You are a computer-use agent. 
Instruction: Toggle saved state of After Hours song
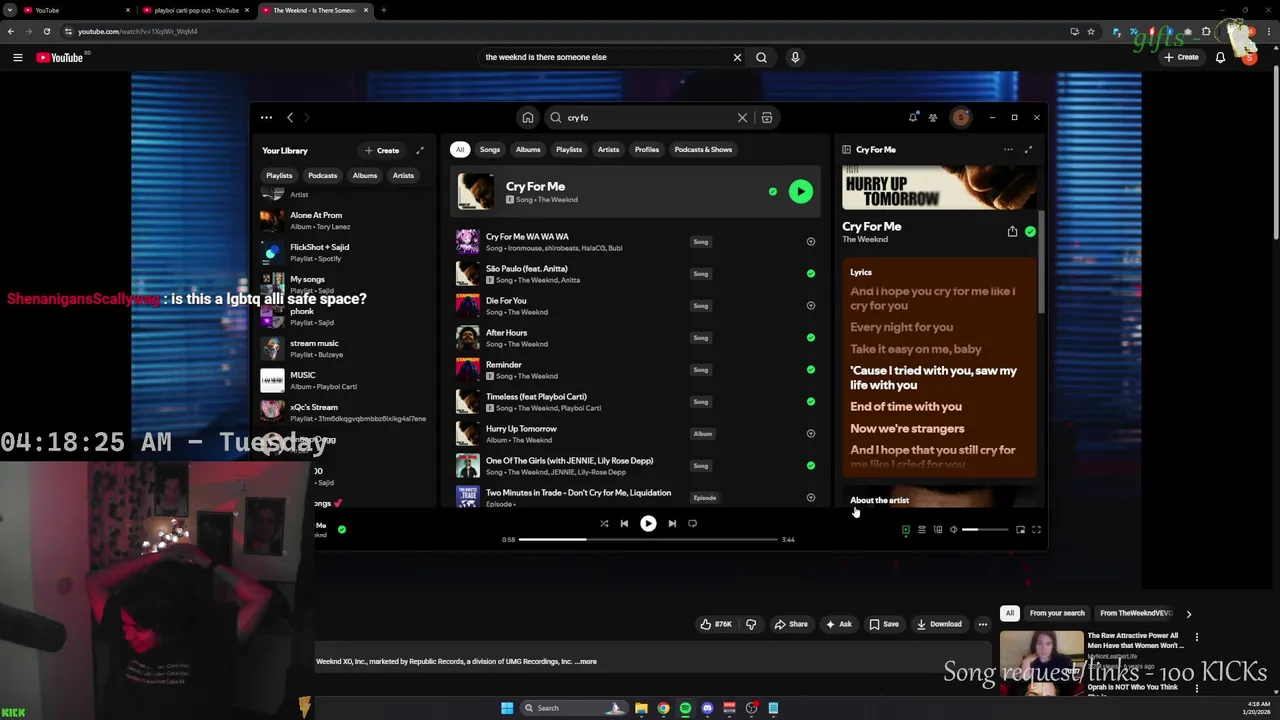pyautogui.click(x=811, y=337)
